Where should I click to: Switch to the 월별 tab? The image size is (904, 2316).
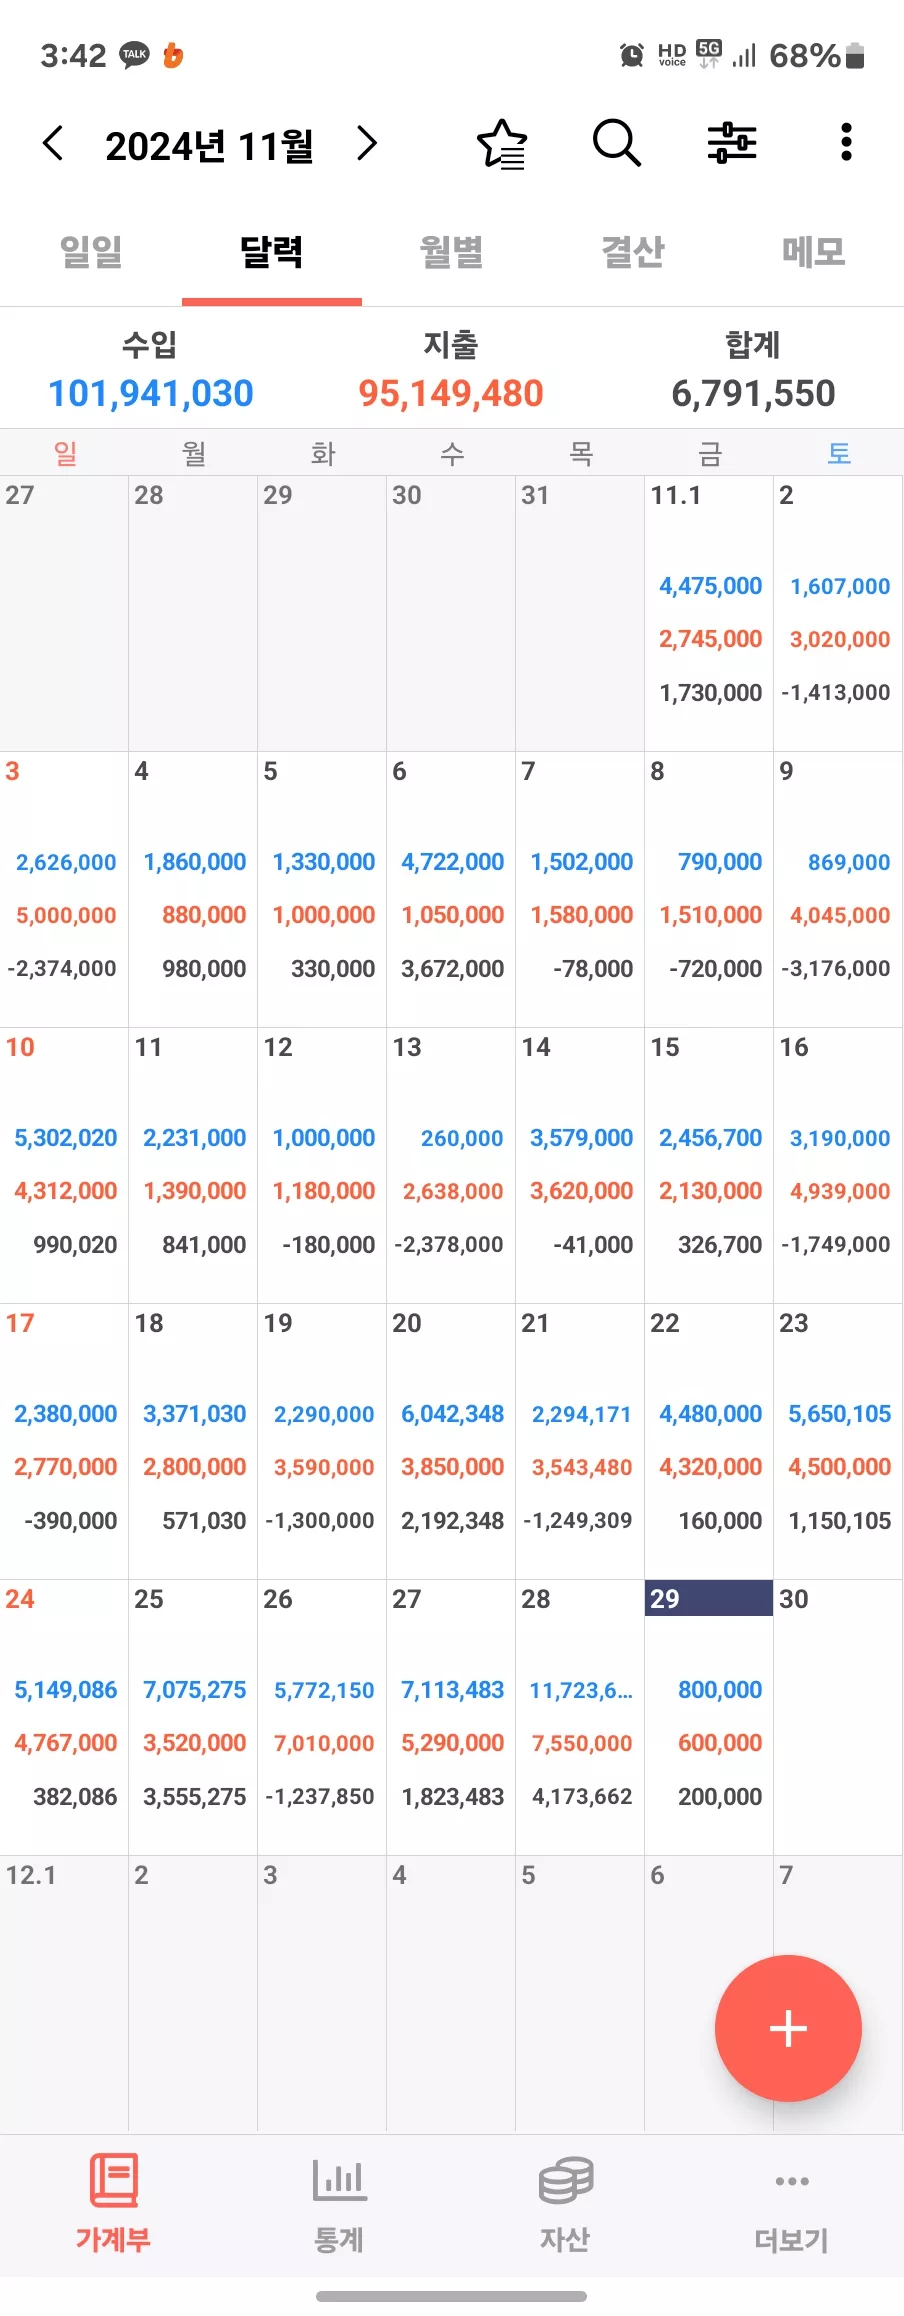(x=452, y=252)
